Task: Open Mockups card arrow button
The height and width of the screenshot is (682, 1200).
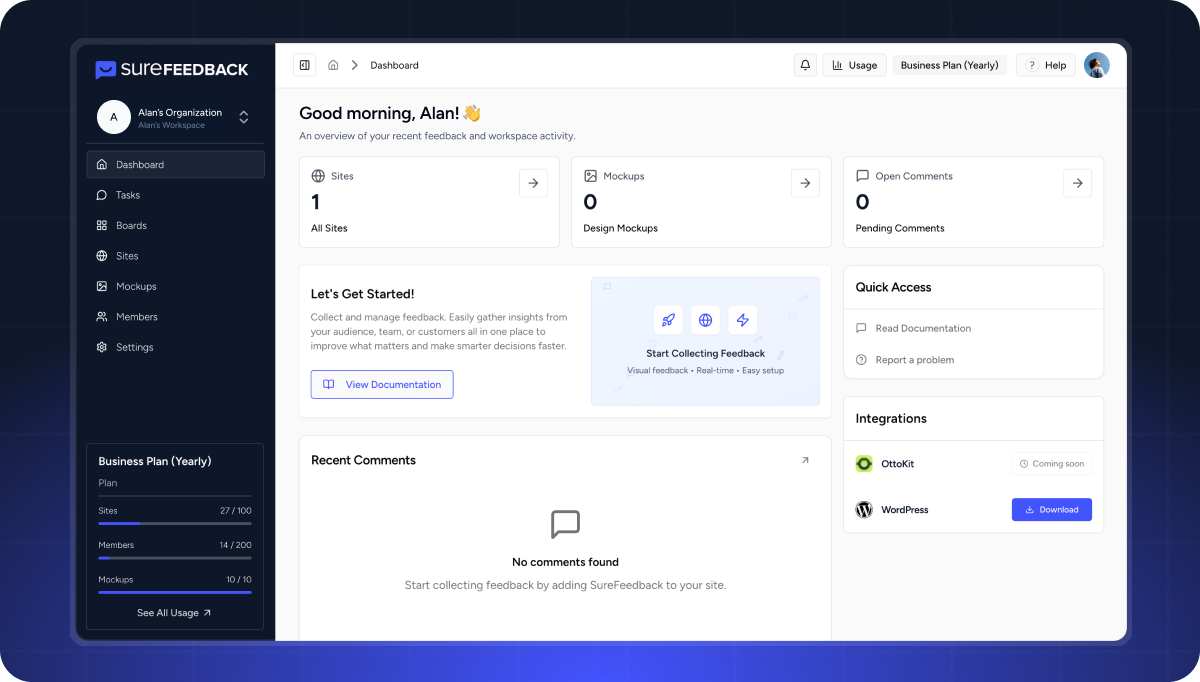Action: [x=805, y=183]
